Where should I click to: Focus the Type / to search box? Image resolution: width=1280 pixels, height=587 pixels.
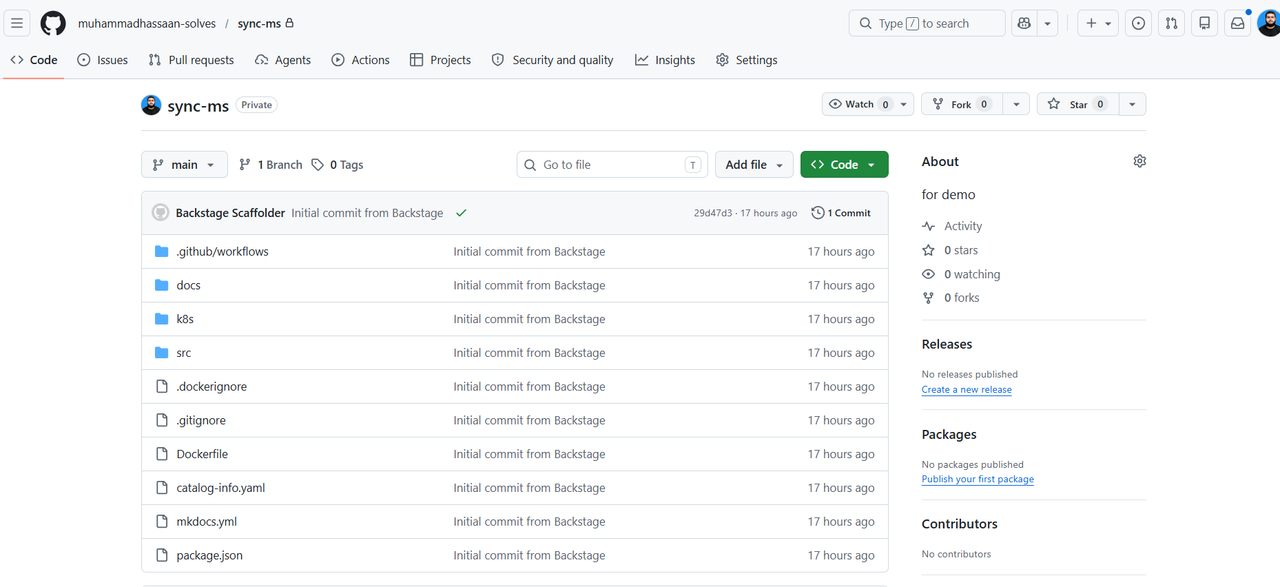[927, 23]
